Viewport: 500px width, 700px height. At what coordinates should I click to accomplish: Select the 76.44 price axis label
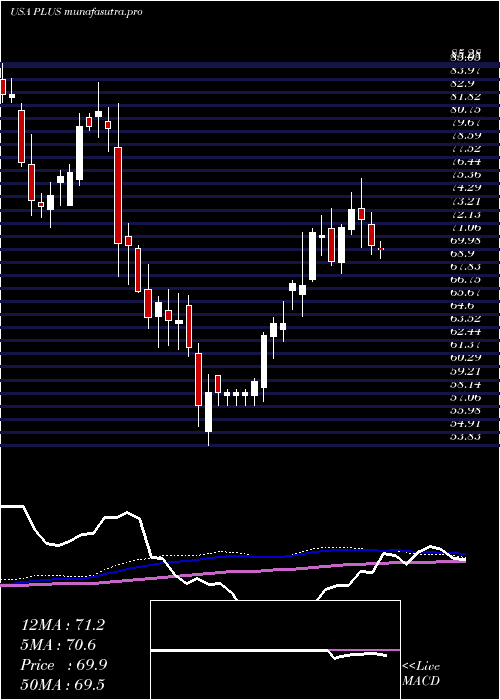[466, 162]
